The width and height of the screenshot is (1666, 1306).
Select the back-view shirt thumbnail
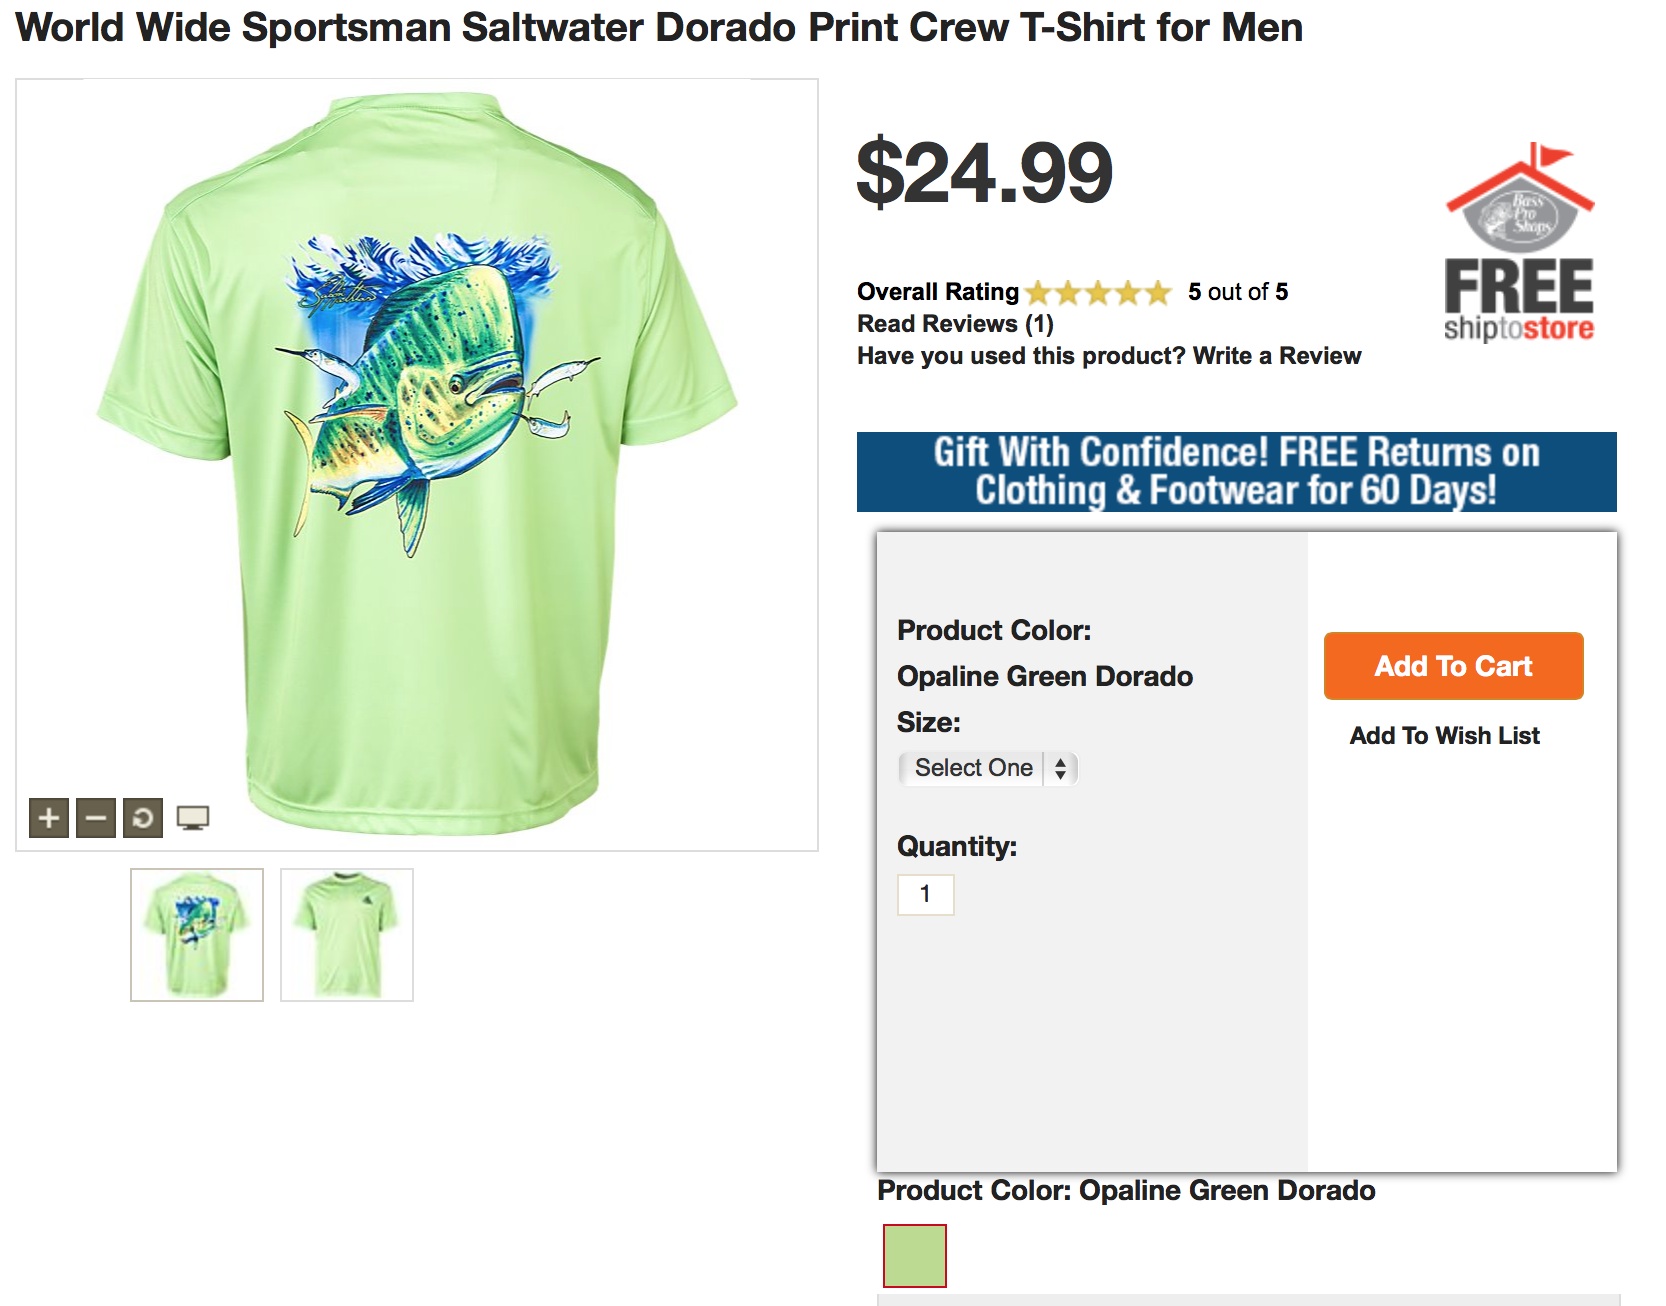point(197,934)
